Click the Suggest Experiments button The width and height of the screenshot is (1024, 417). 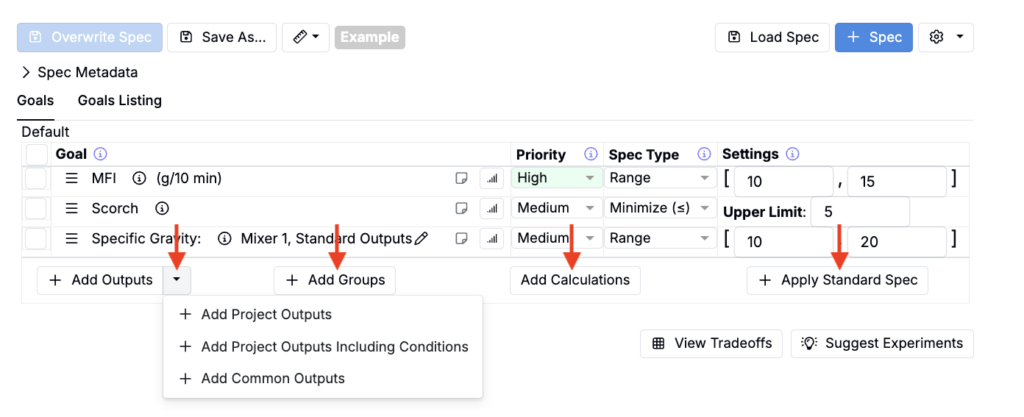tap(882, 343)
